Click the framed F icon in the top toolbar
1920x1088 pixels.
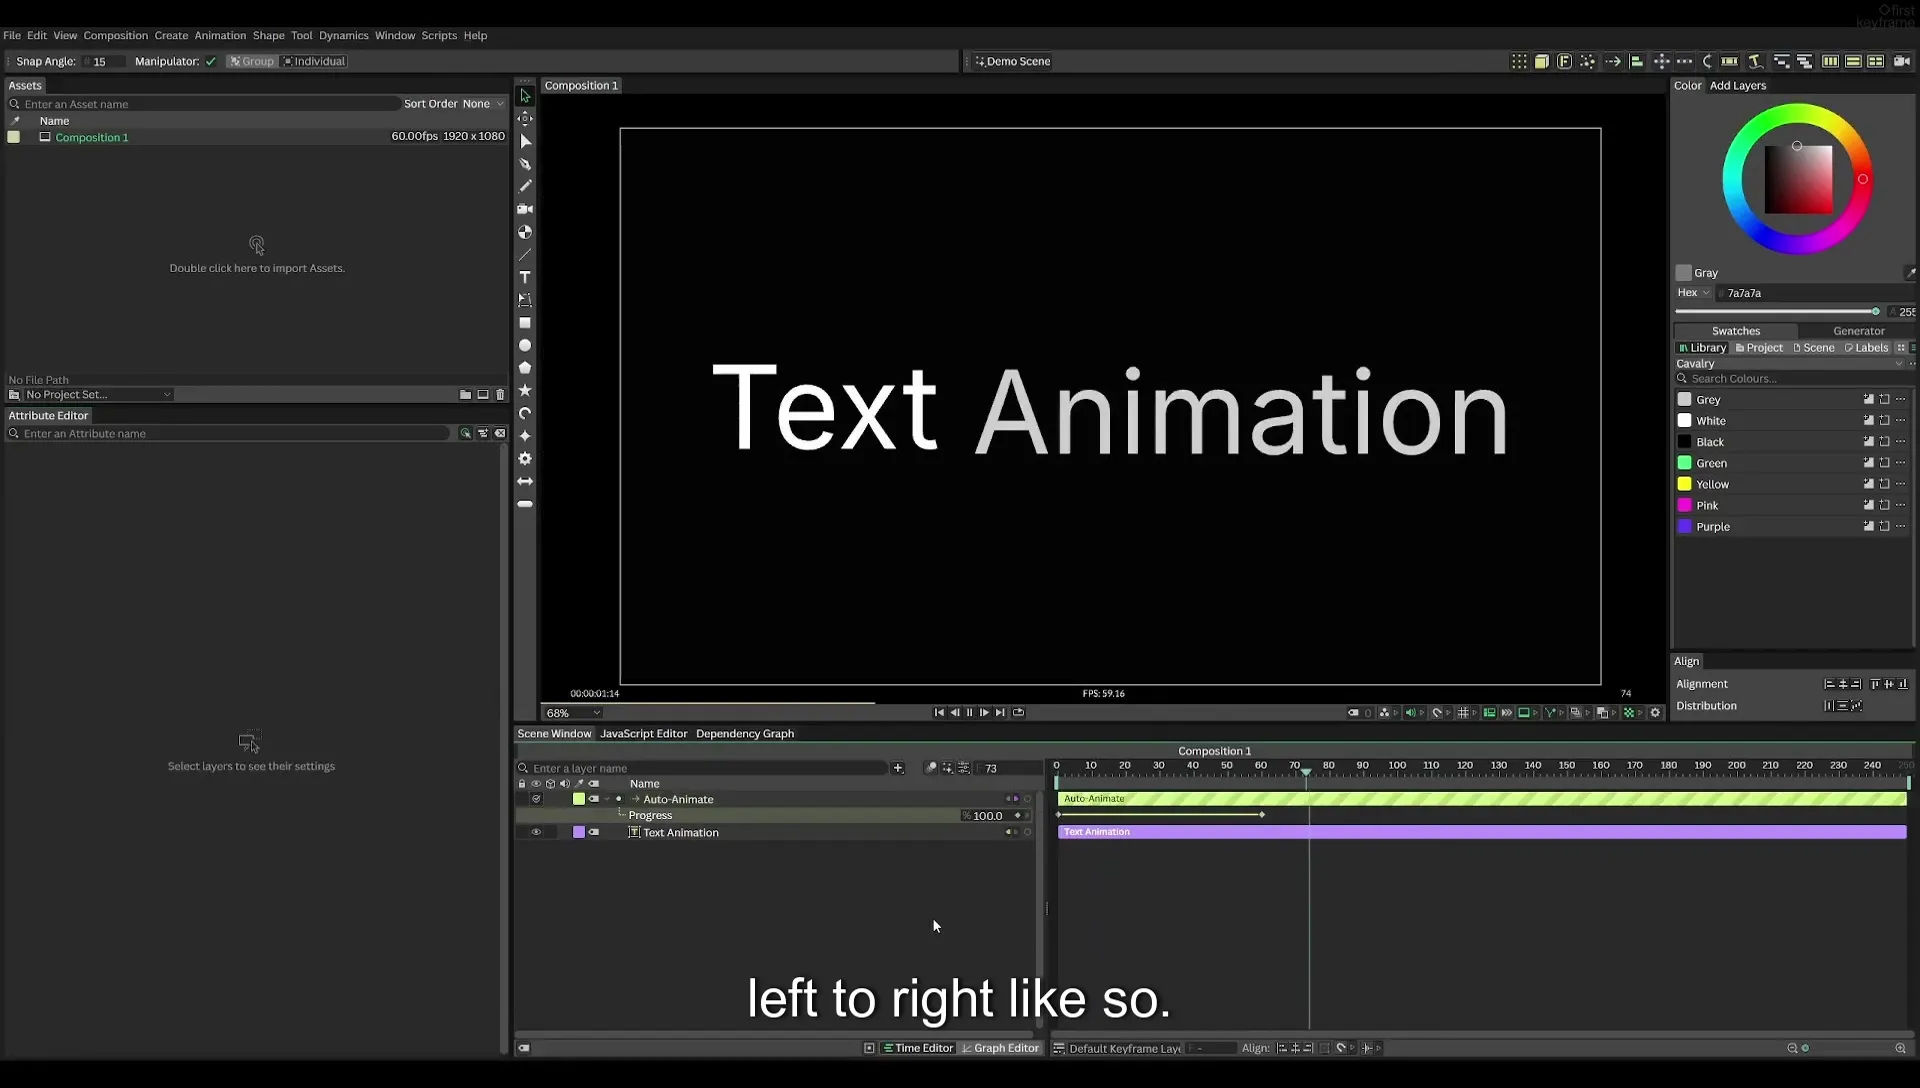coord(1565,61)
